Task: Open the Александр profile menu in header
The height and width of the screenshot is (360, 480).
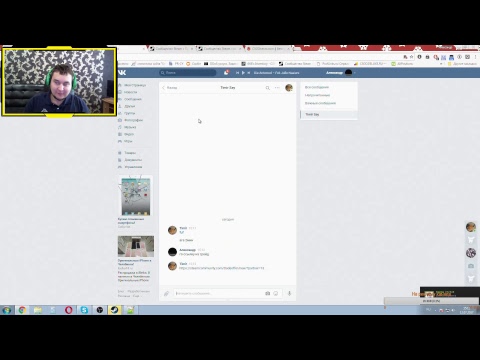Action: coord(340,72)
